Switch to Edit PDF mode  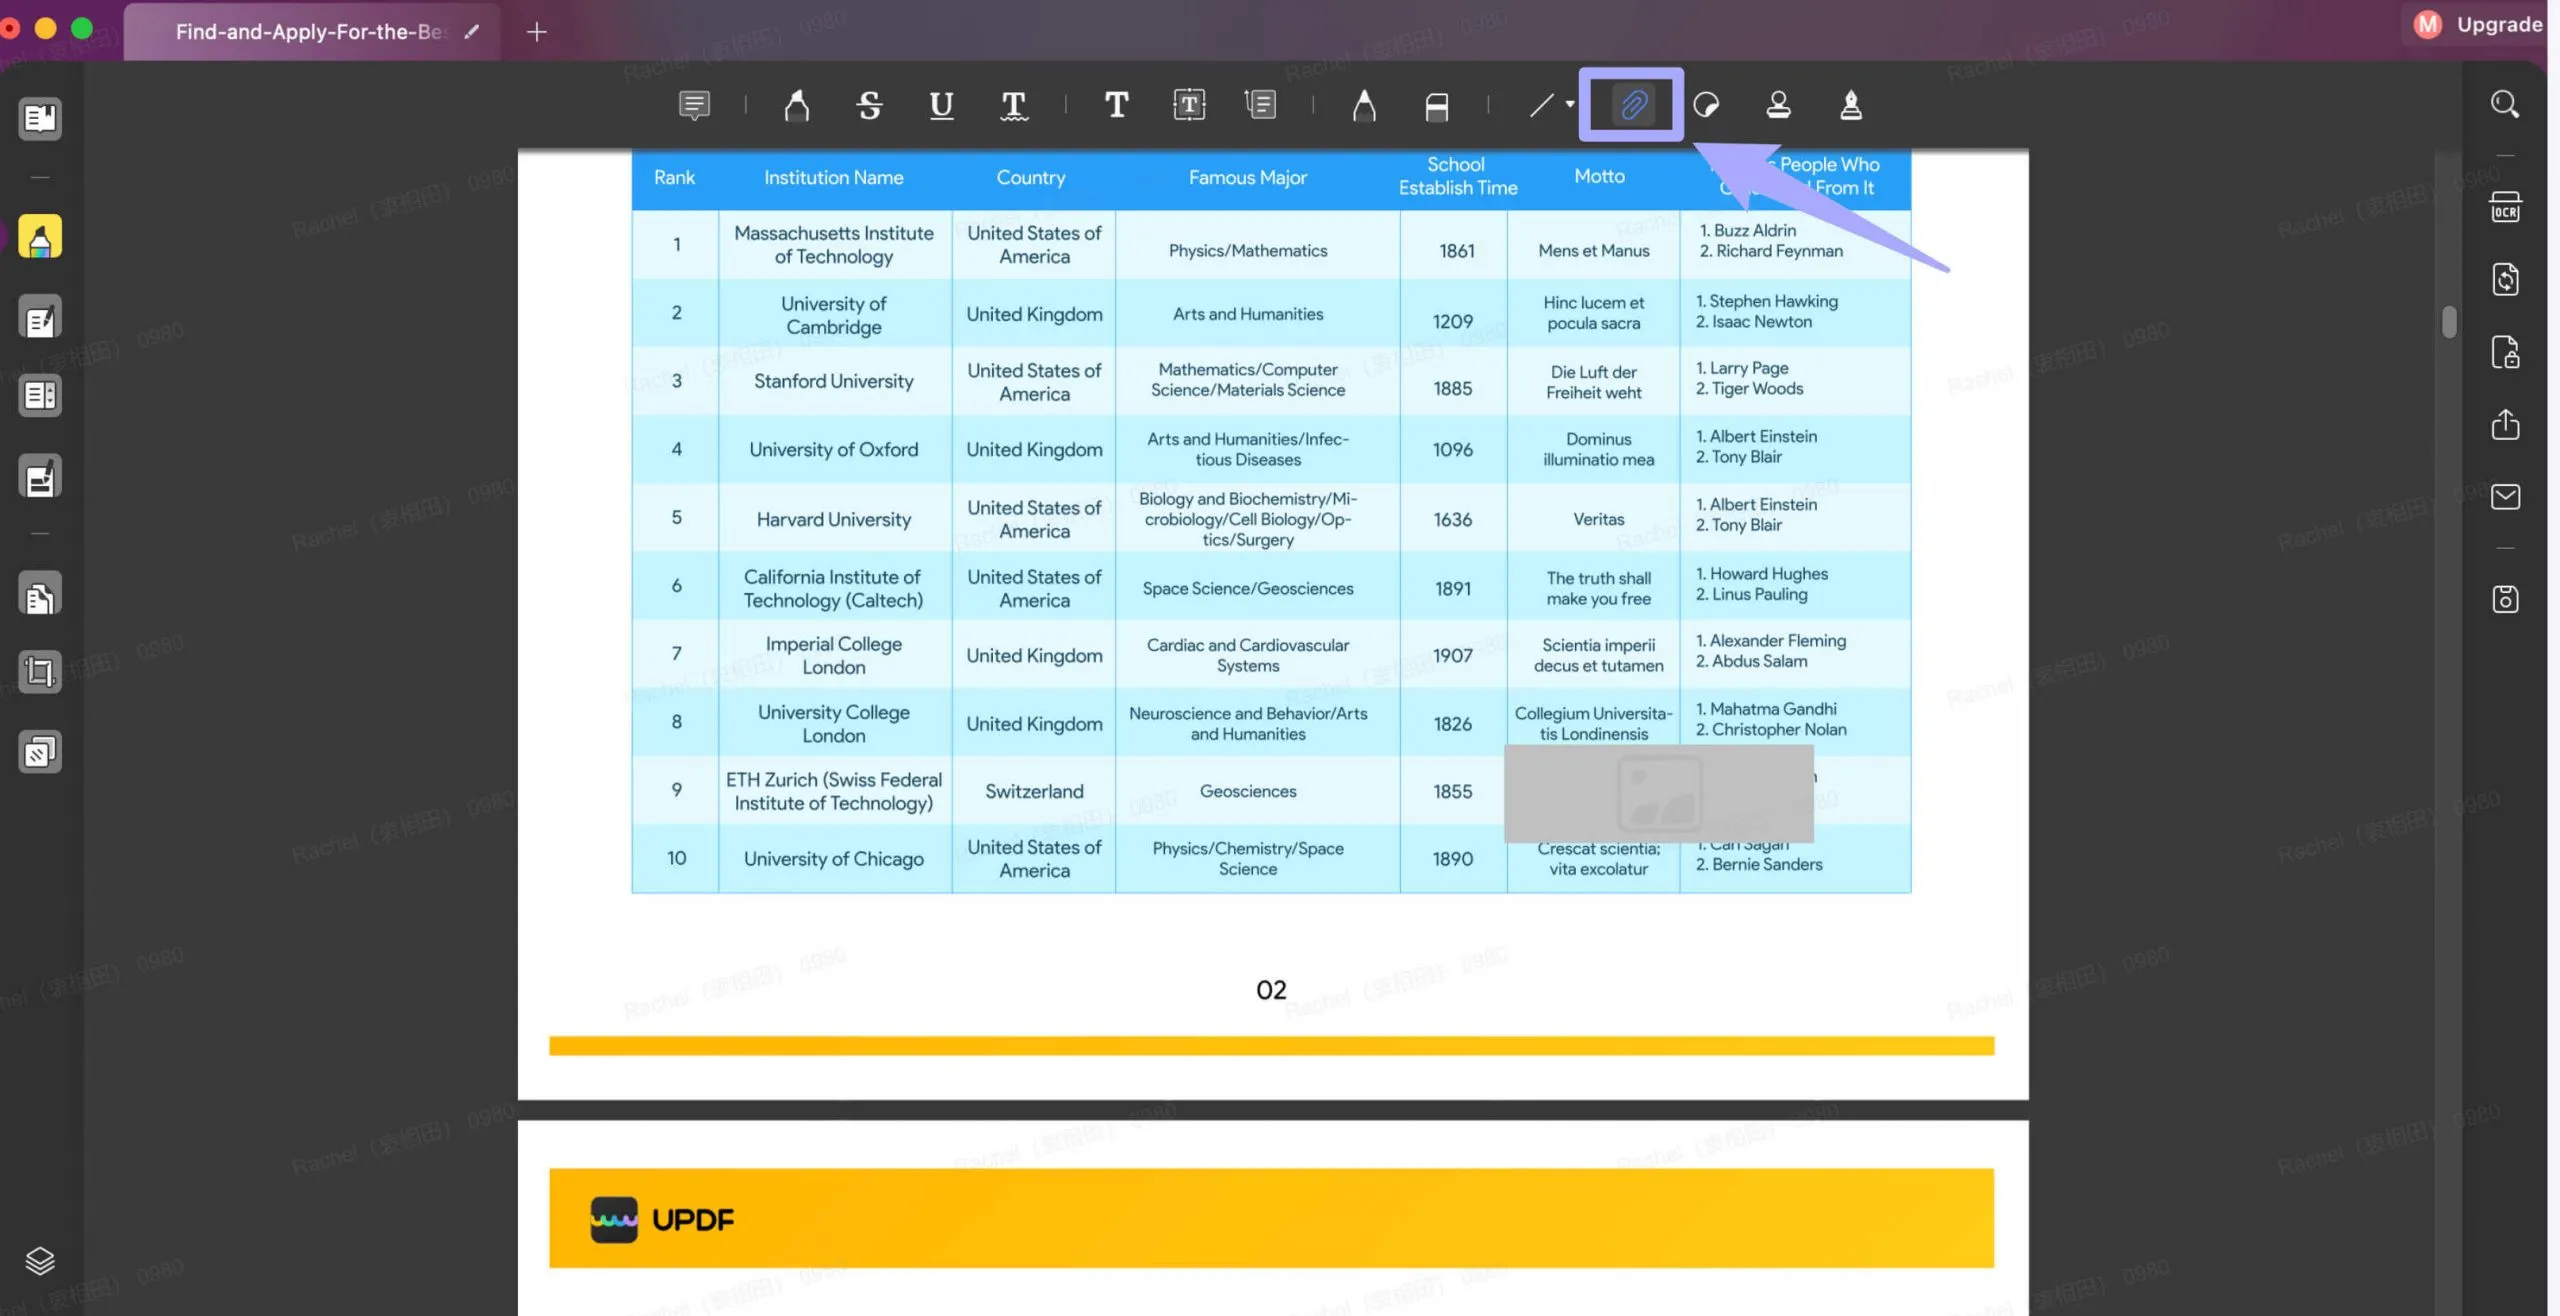click(40, 318)
